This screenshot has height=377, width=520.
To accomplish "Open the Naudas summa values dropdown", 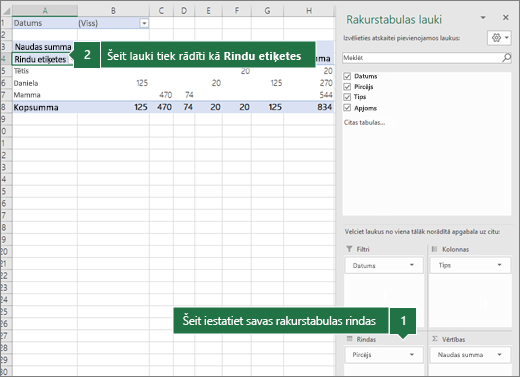I will [499, 355].
